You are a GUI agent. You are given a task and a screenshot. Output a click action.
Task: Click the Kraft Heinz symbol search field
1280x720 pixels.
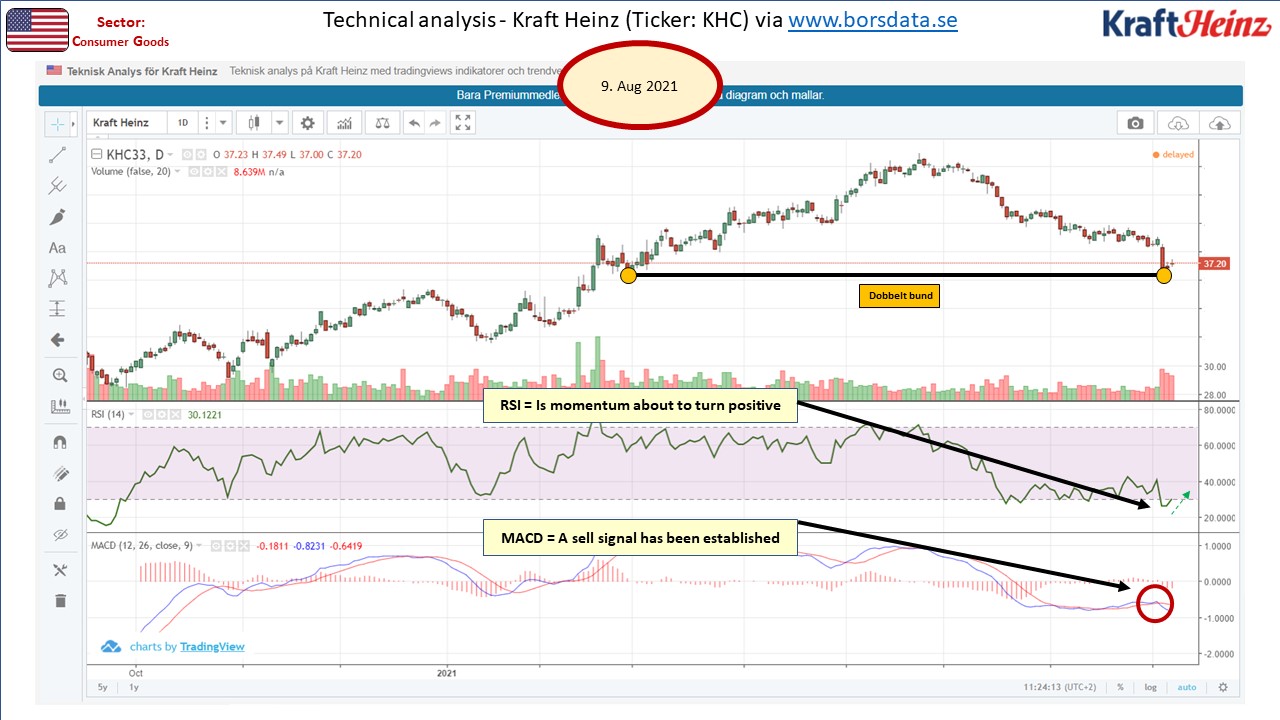click(x=126, y=123)
